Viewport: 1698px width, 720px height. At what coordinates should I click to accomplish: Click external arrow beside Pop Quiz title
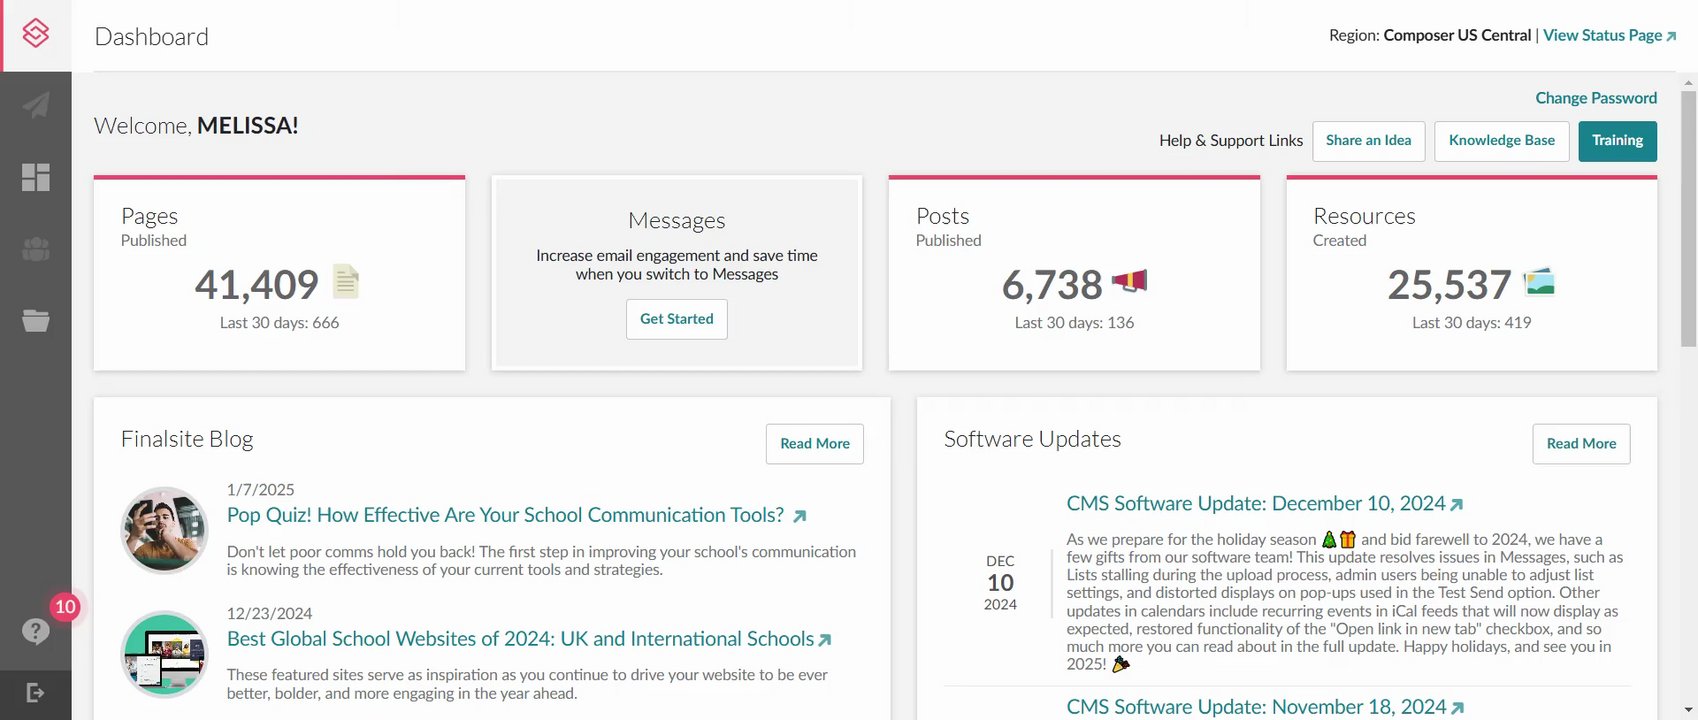(x=799, y=516)
